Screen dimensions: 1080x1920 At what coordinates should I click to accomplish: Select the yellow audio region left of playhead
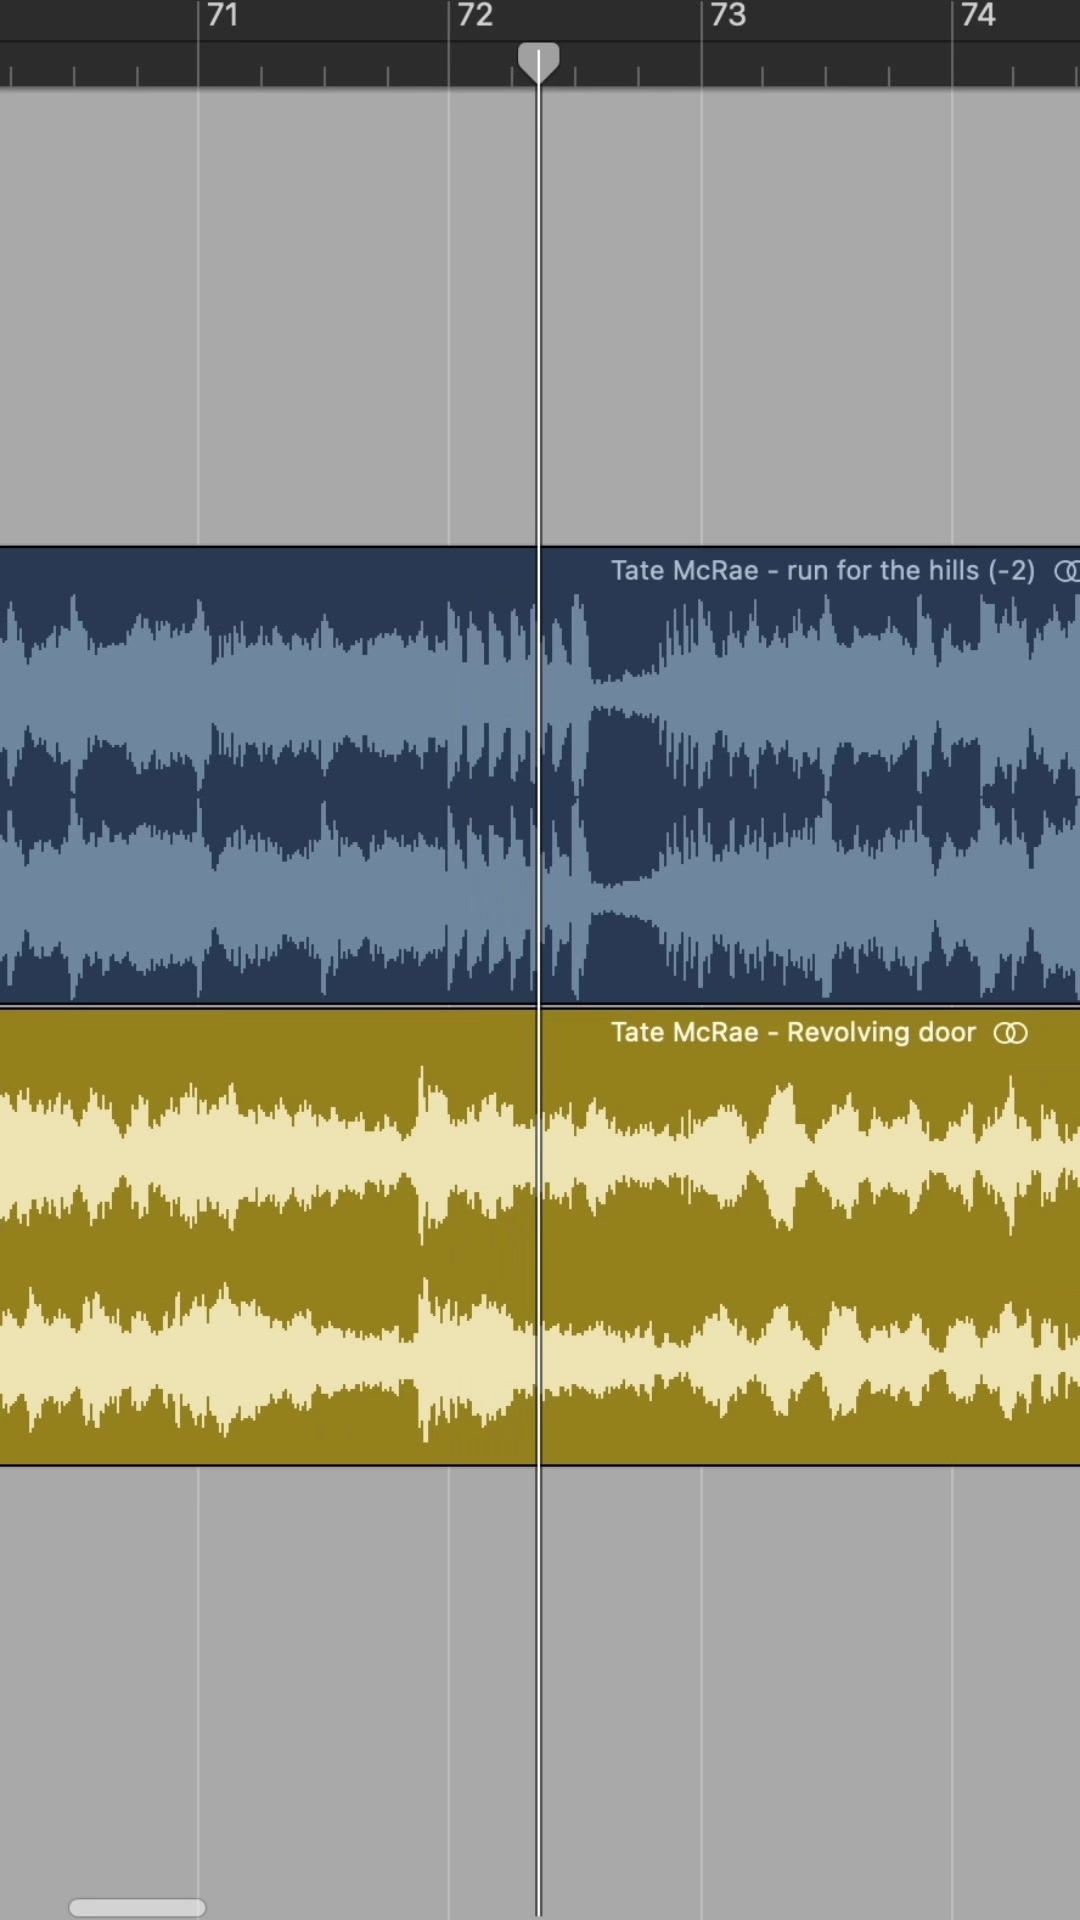[x=268, y=1237]
